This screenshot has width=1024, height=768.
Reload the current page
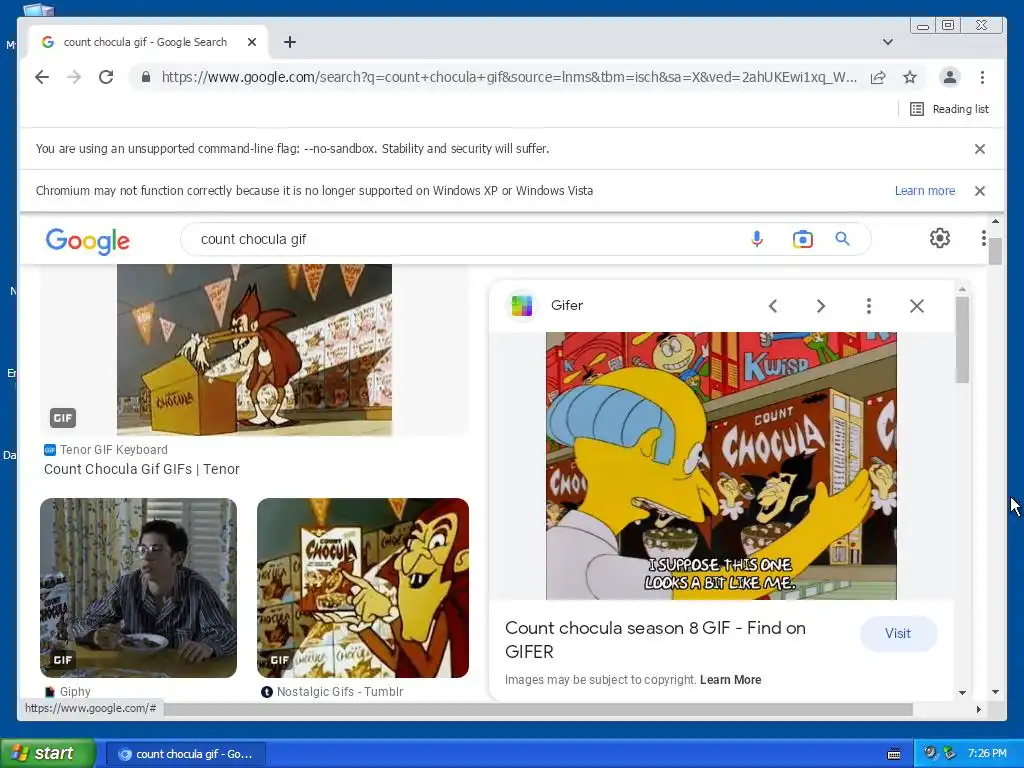pos(106,77)
